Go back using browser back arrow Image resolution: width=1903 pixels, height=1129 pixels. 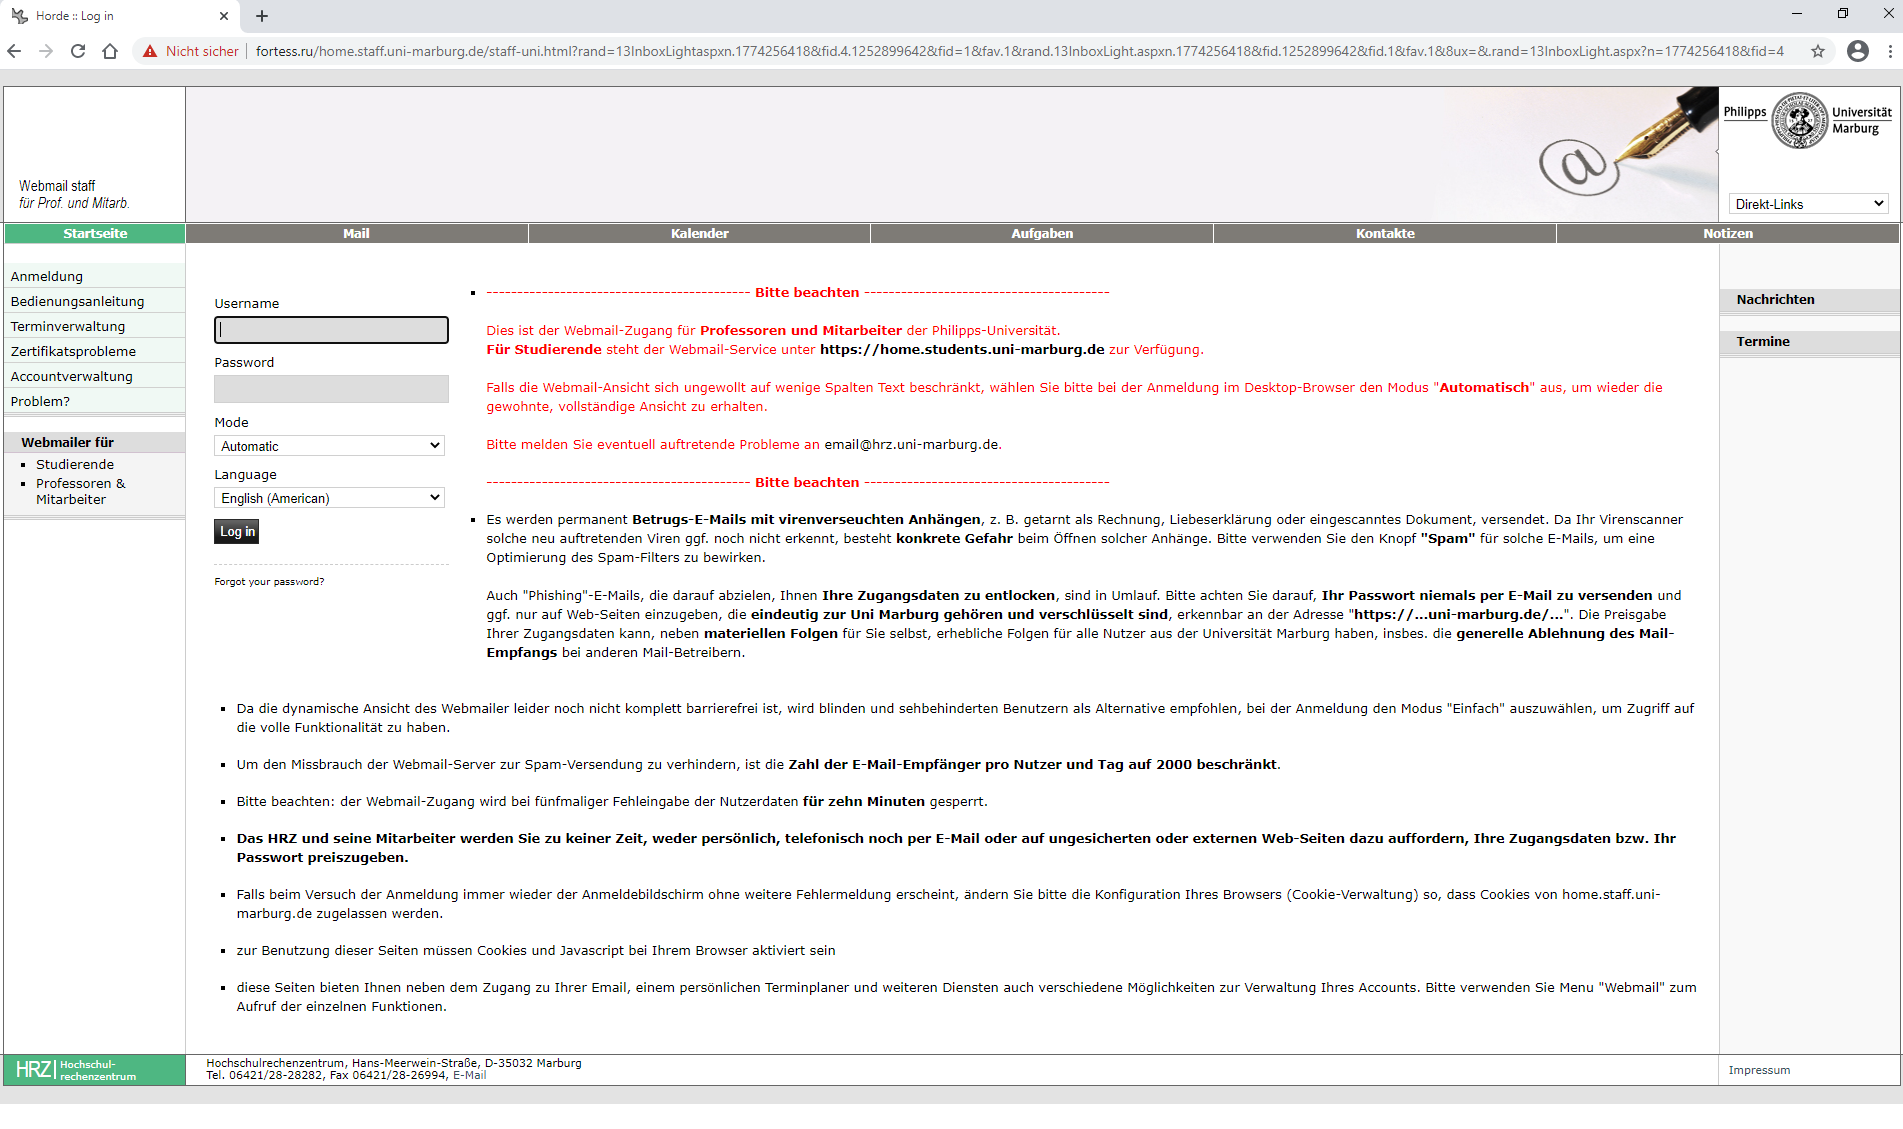(14, 51)
